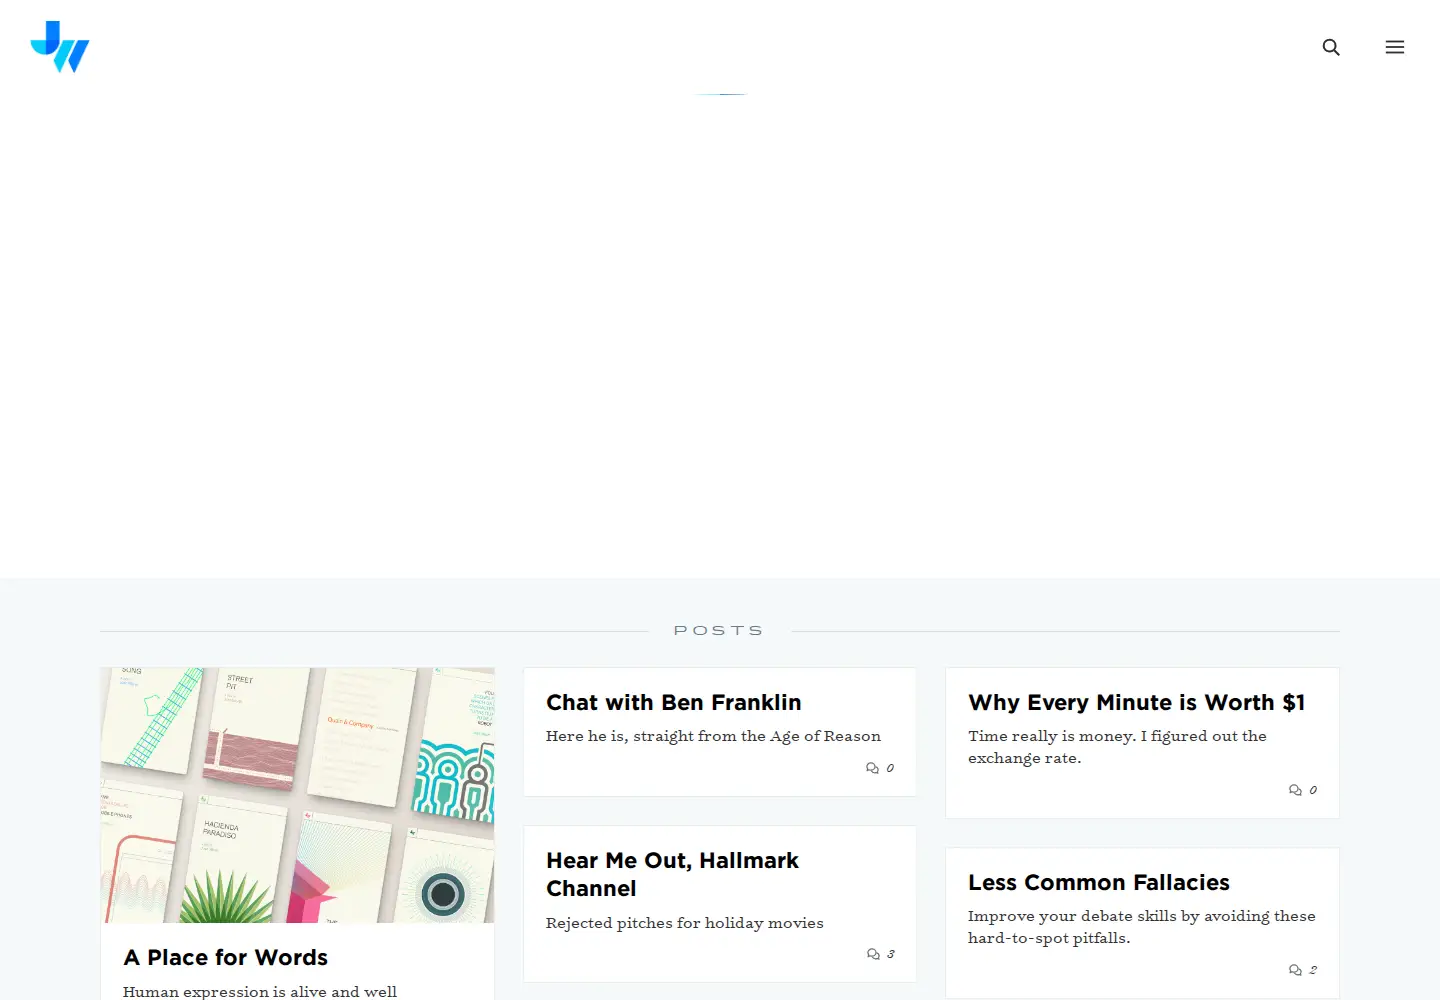Open the Less Common Fallacies post
Image resolution: width=1440 pixels, height=1000 pixels.
click(x=1099, y=883)
